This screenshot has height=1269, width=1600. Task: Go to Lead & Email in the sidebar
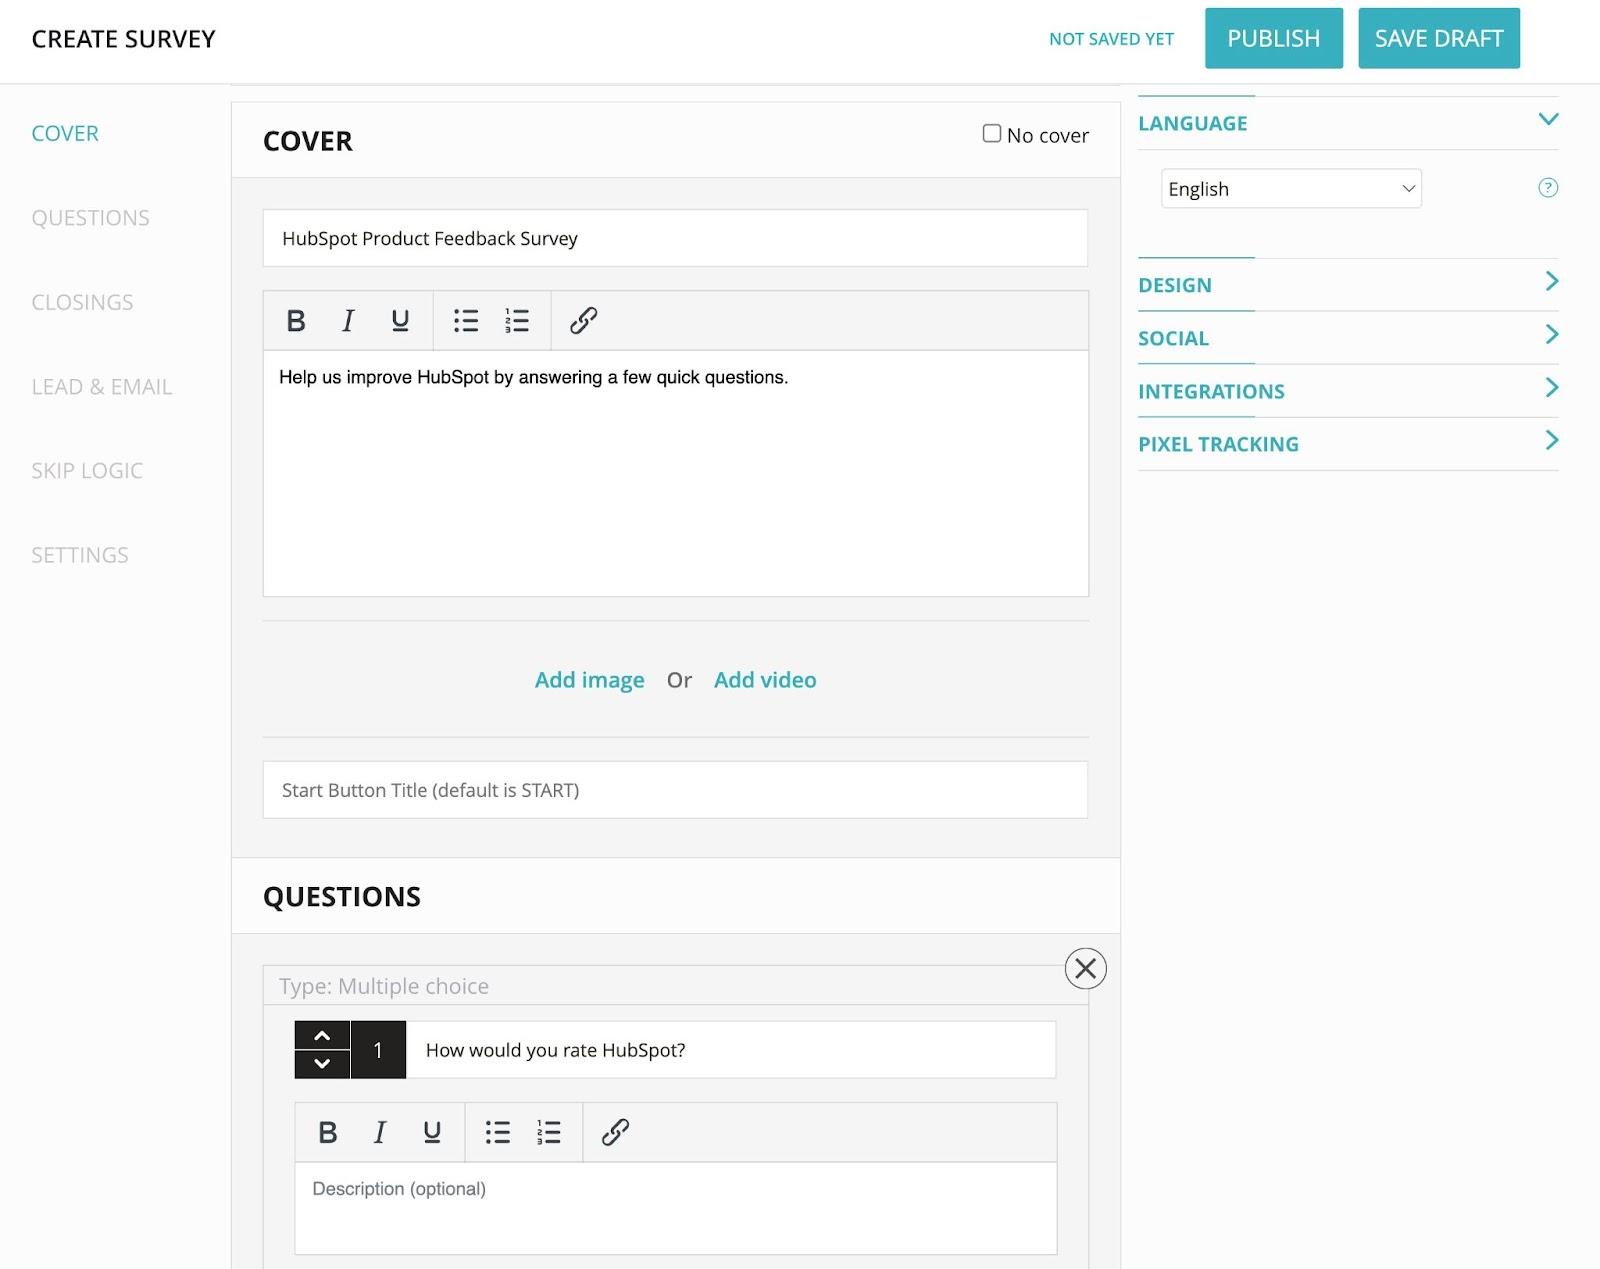102,387
